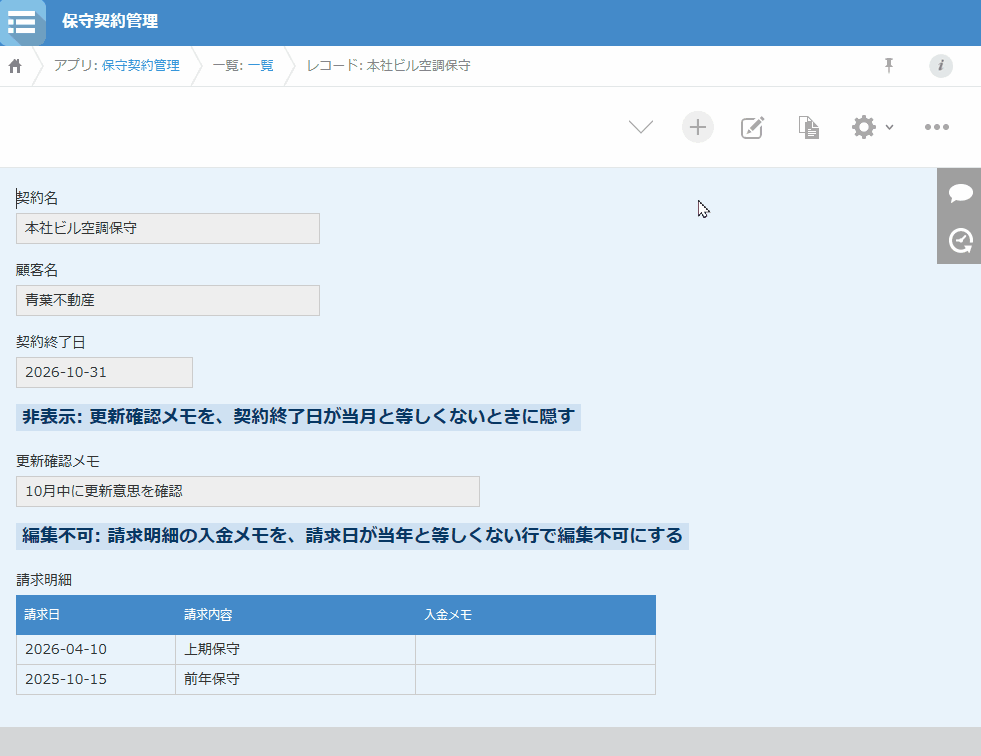Select the 契約終了日 value 2026-10-31
981x756 pixels.
click(104, 372)
